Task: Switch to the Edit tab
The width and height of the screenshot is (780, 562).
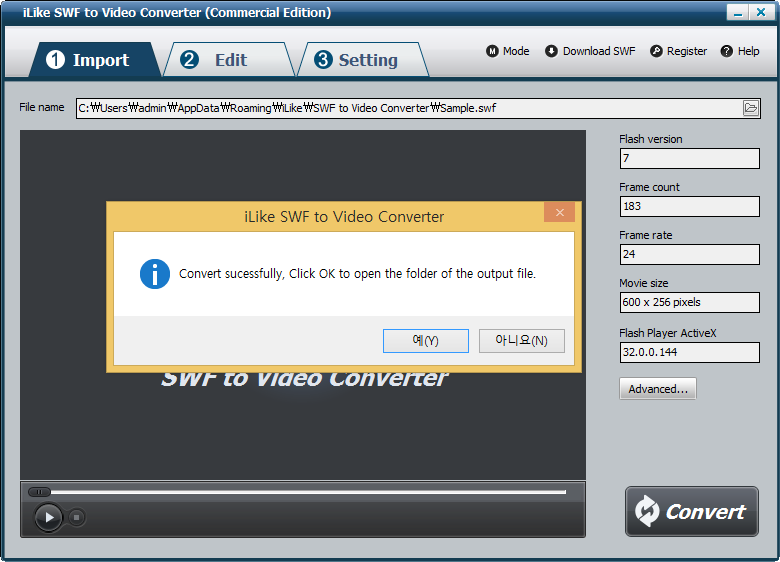Action: pos(228,60)
